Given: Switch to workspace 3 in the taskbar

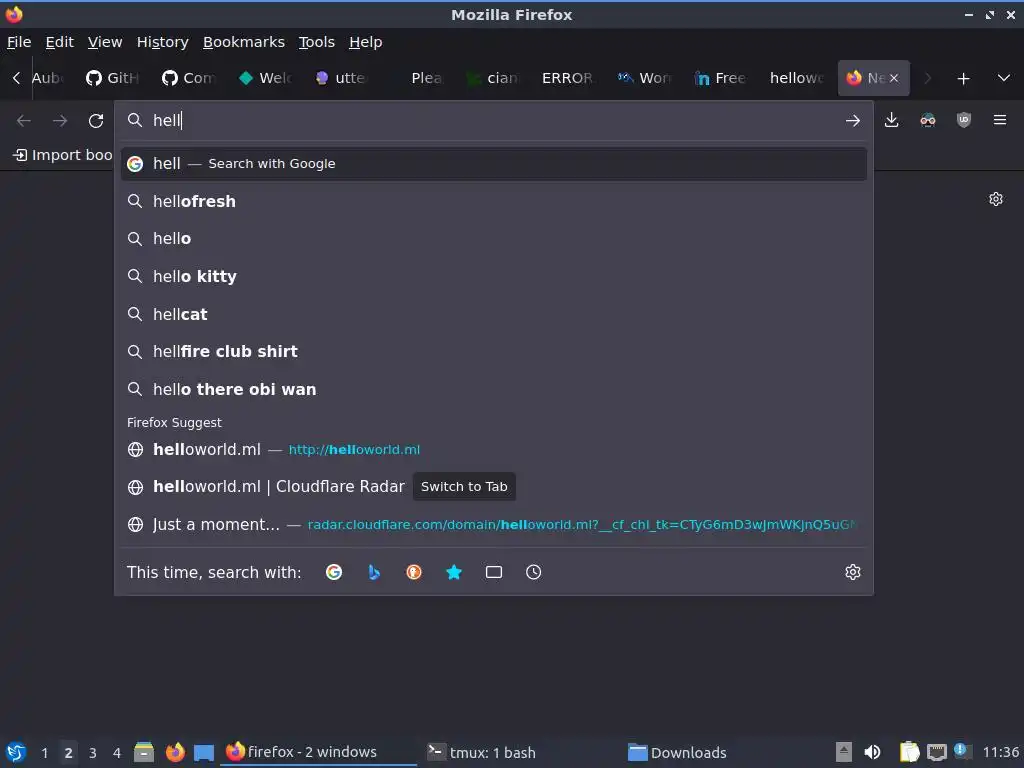Looking at the screenshot, I should [93, 753].
